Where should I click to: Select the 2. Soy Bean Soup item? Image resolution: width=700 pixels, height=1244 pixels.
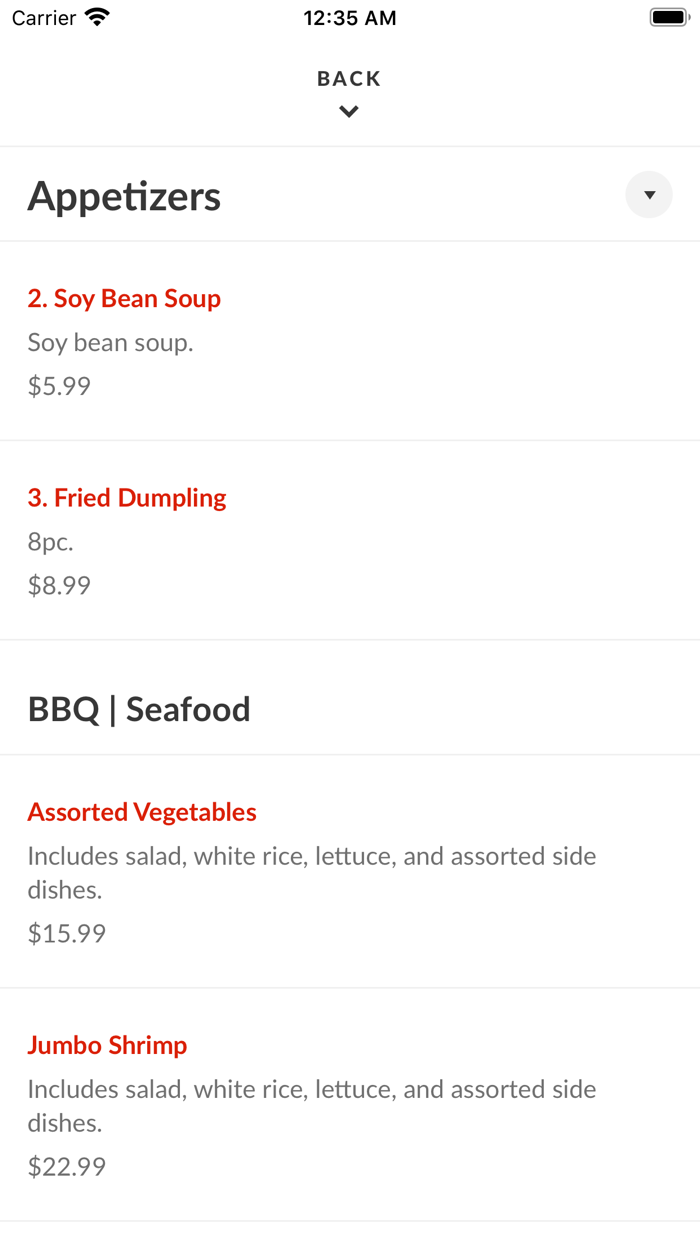pyautogui.click(x=124, y=299)
